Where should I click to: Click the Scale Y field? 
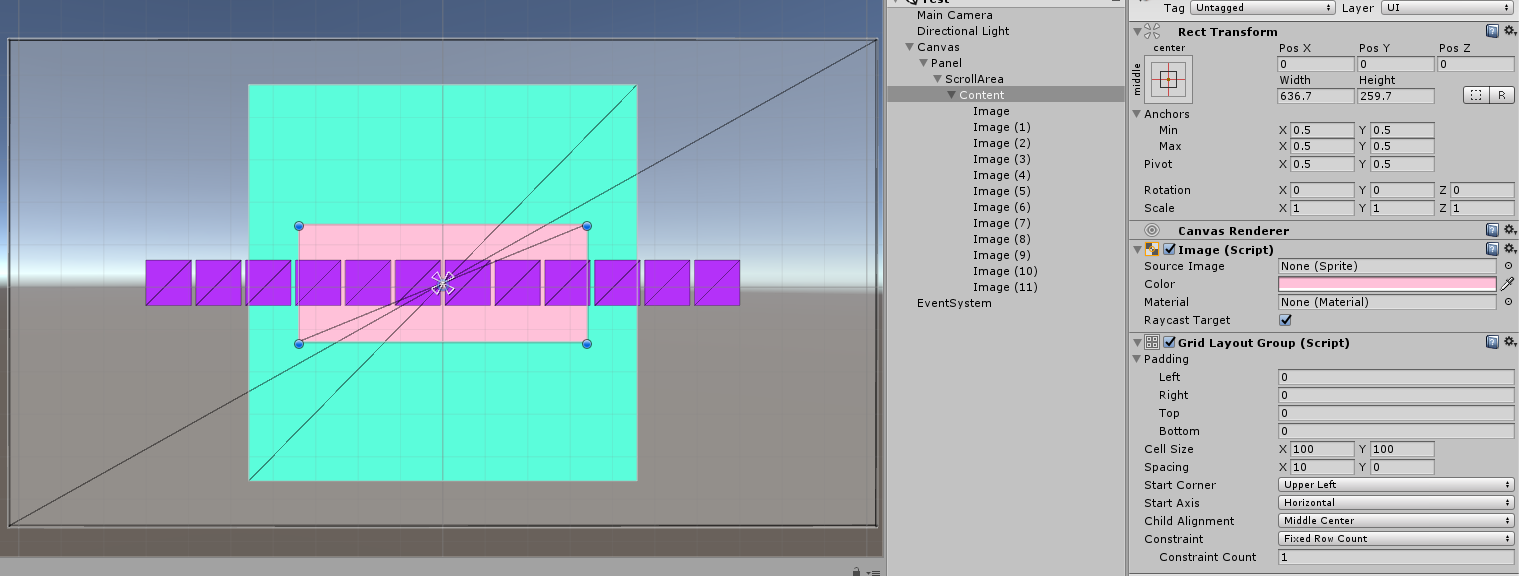coord(1402,208)
